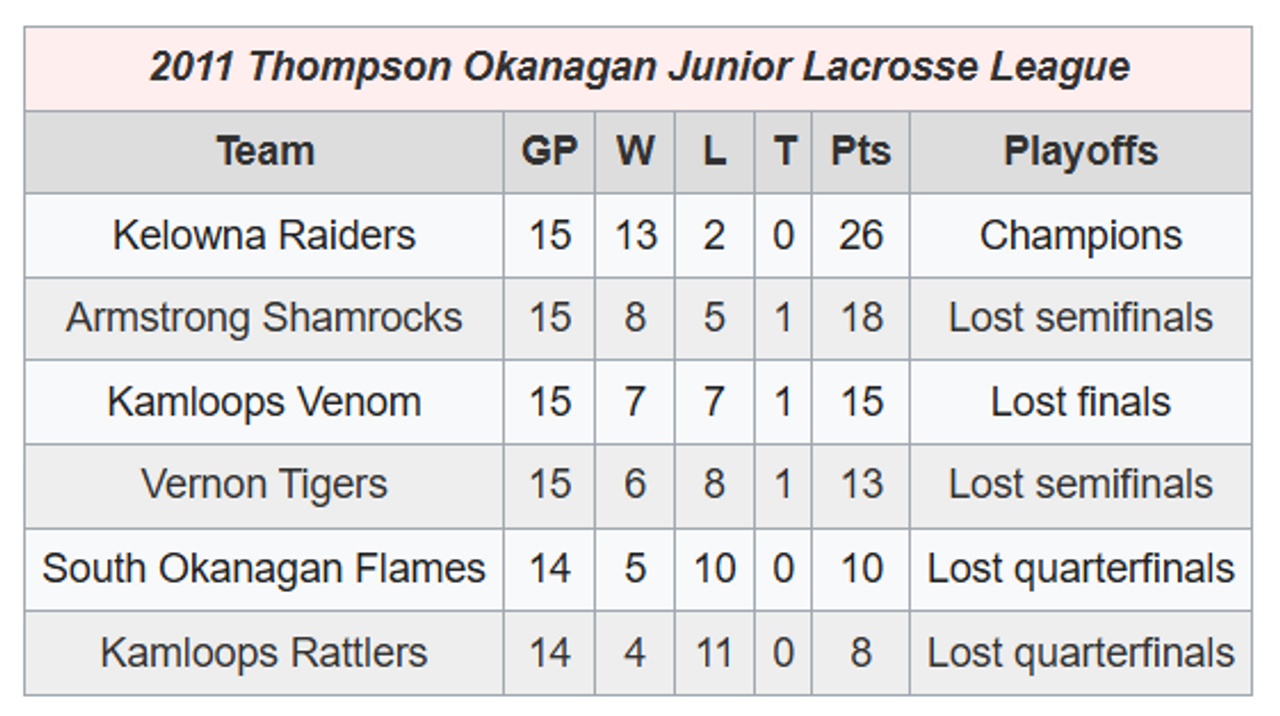
Task: Click the Pts column header
Action: click(860, 151)
